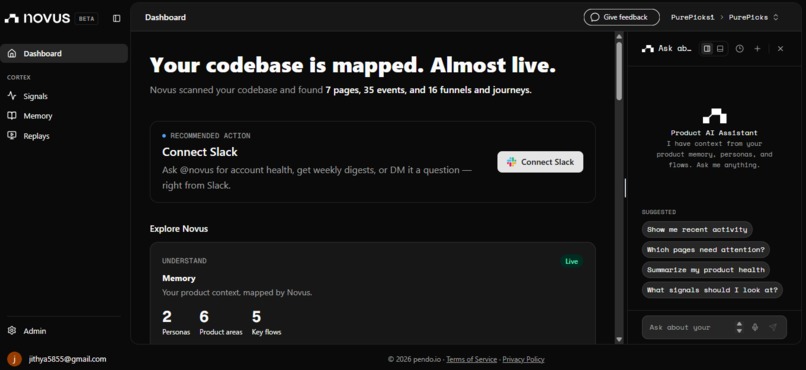The width and height of the screenshot is (806, 370).
Task: Click the chat bubble icon in Give feedback
Action: (595, 17)
